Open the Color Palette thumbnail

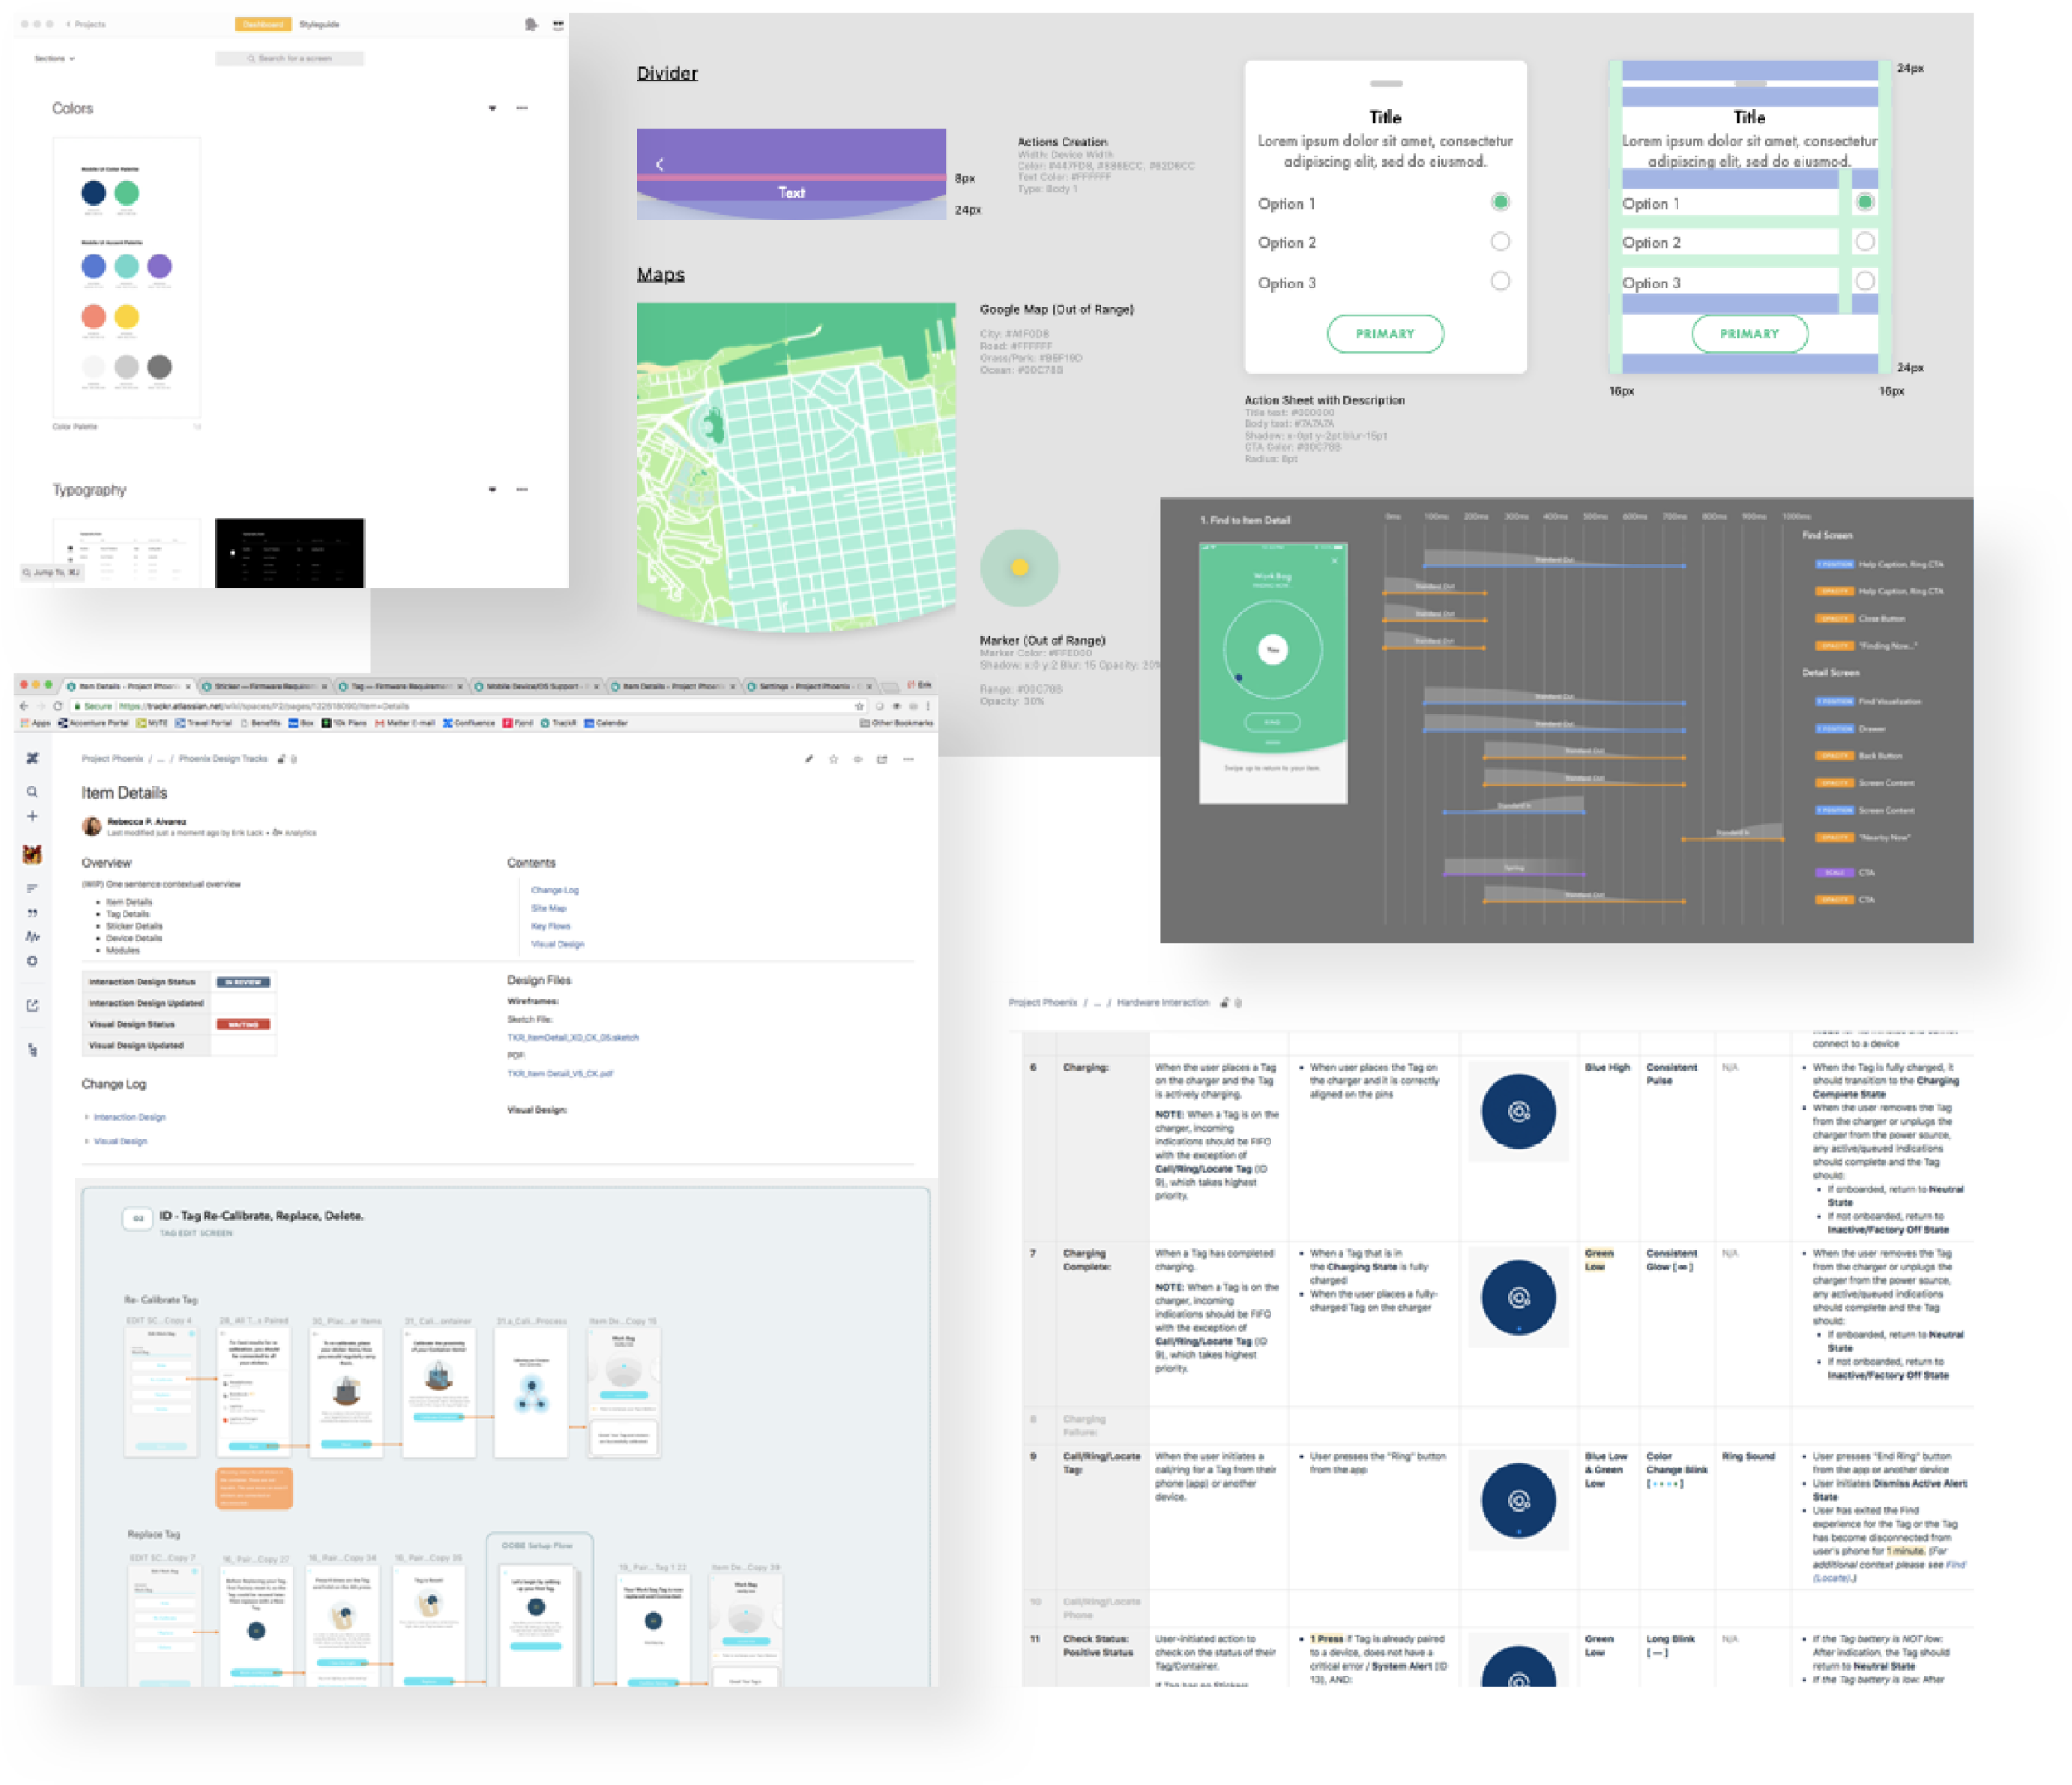coord(126,277)
